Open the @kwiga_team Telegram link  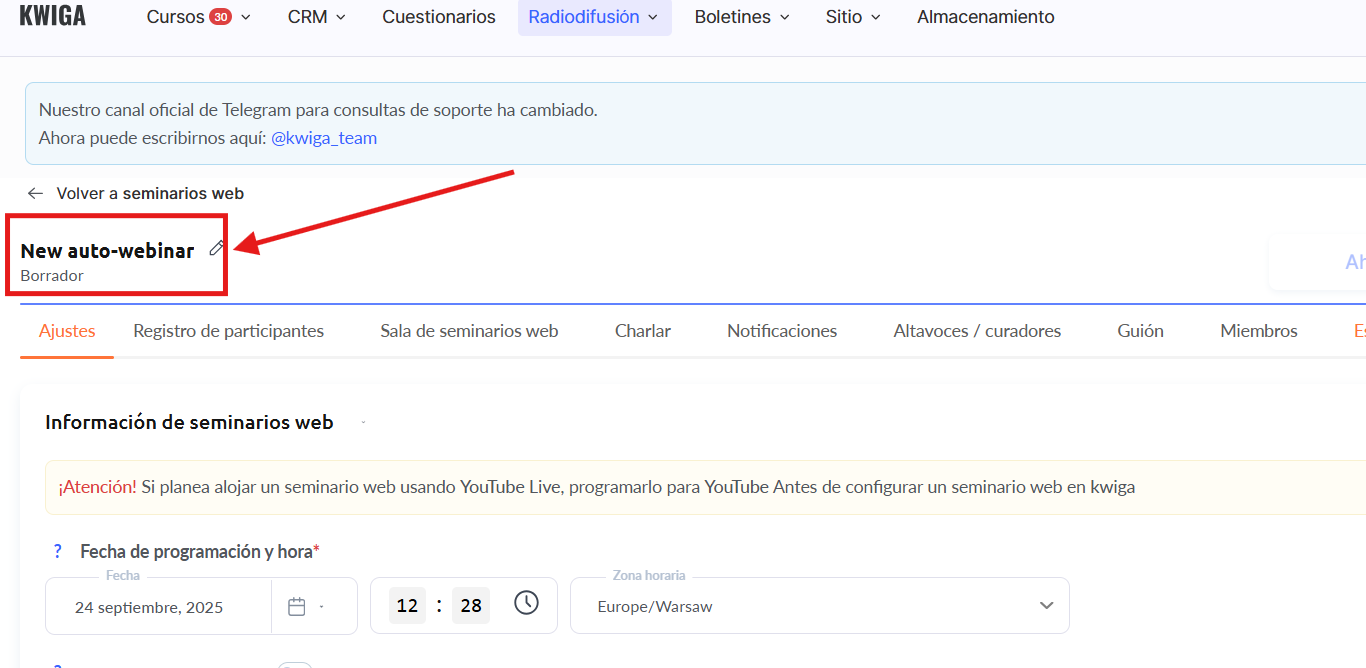tap(324, 138)
